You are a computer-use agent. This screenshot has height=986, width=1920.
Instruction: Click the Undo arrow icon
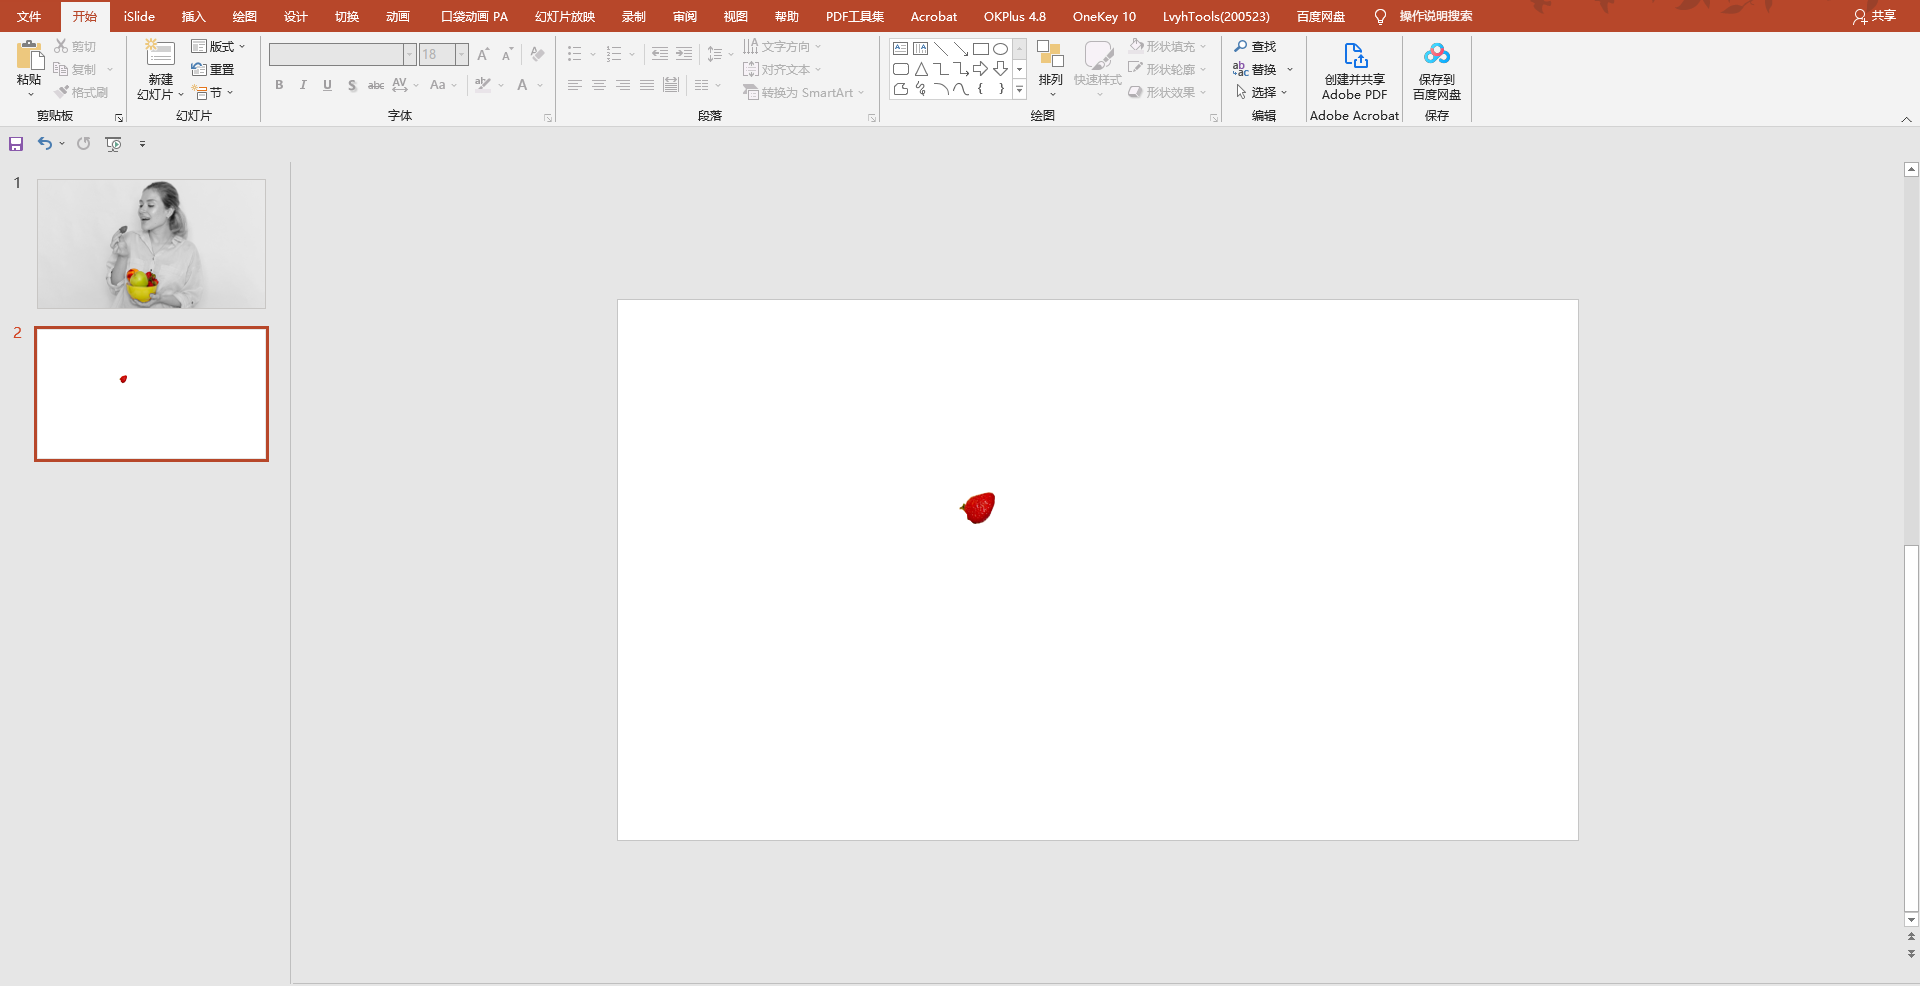[x=45, y=144]
